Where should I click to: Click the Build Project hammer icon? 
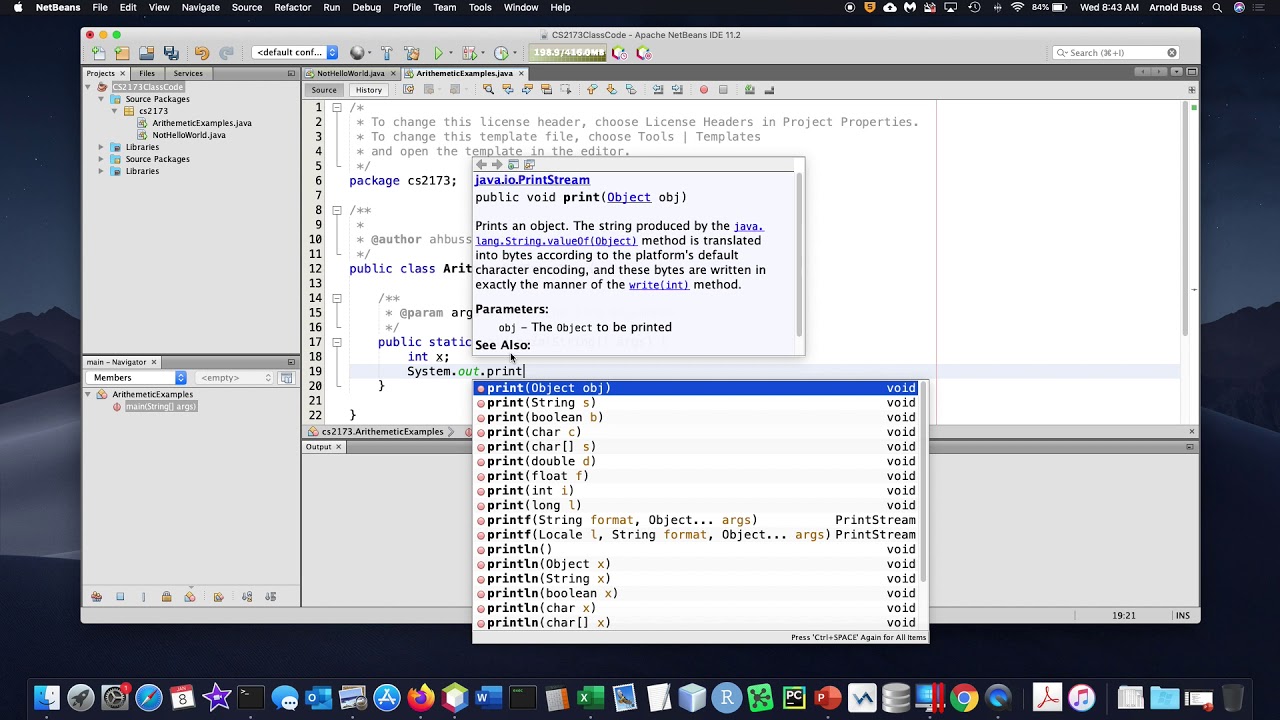point(387,53)
